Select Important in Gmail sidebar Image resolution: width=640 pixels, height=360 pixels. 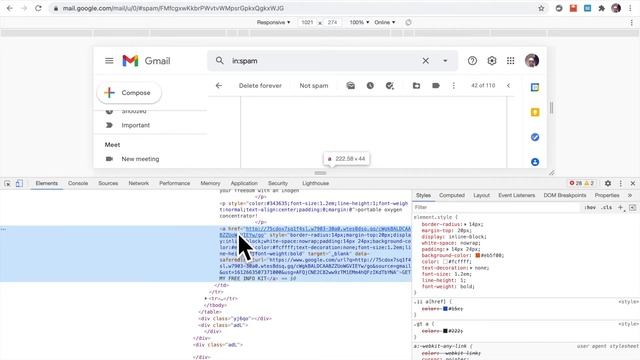[136, 125]
